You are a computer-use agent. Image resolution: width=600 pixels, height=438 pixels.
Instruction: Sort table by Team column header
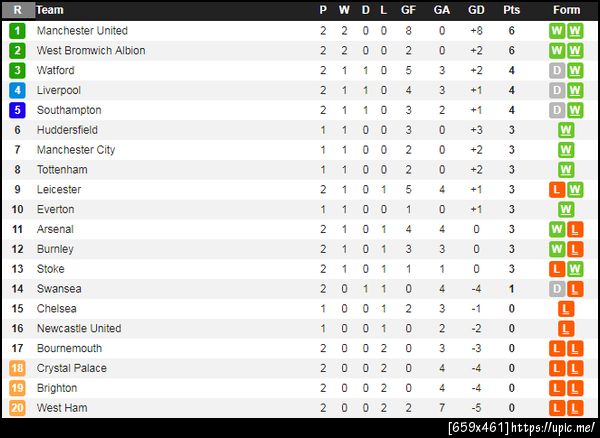click(x=50, y=10)
